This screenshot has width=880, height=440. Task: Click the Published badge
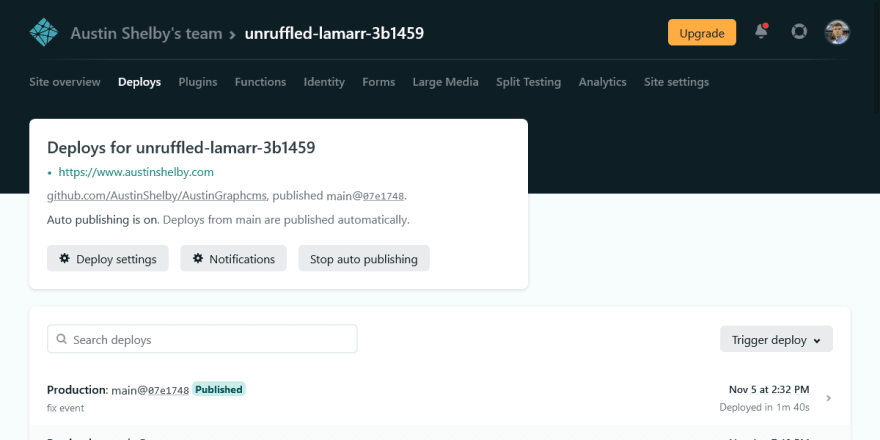tap(219, 389)
